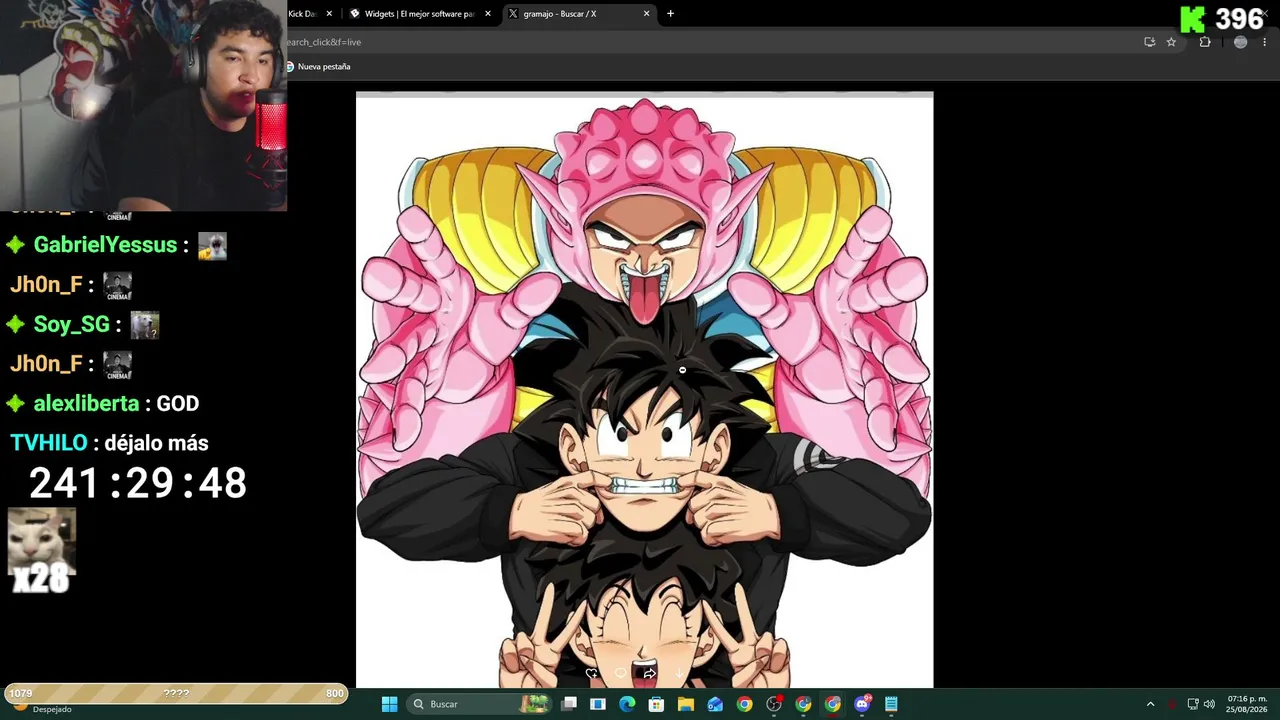Open File Explorer from the taskbar

[686, 704]
